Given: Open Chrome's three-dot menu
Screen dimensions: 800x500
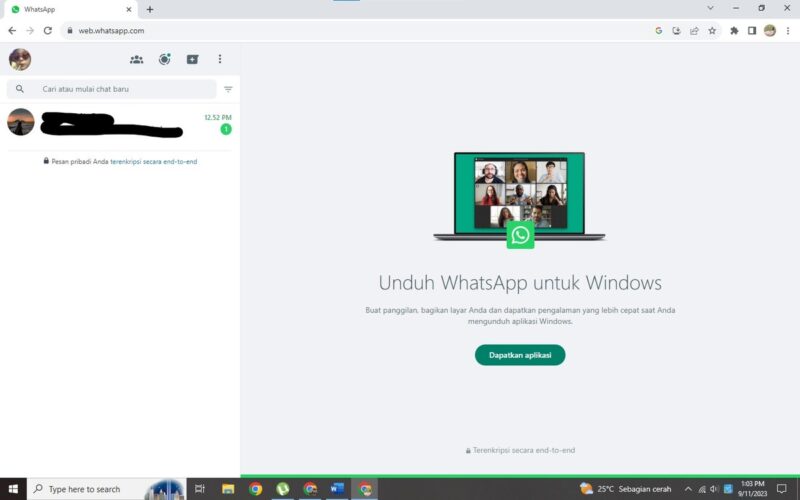Looking at the screenshot, I should click(x=788, y=31).
